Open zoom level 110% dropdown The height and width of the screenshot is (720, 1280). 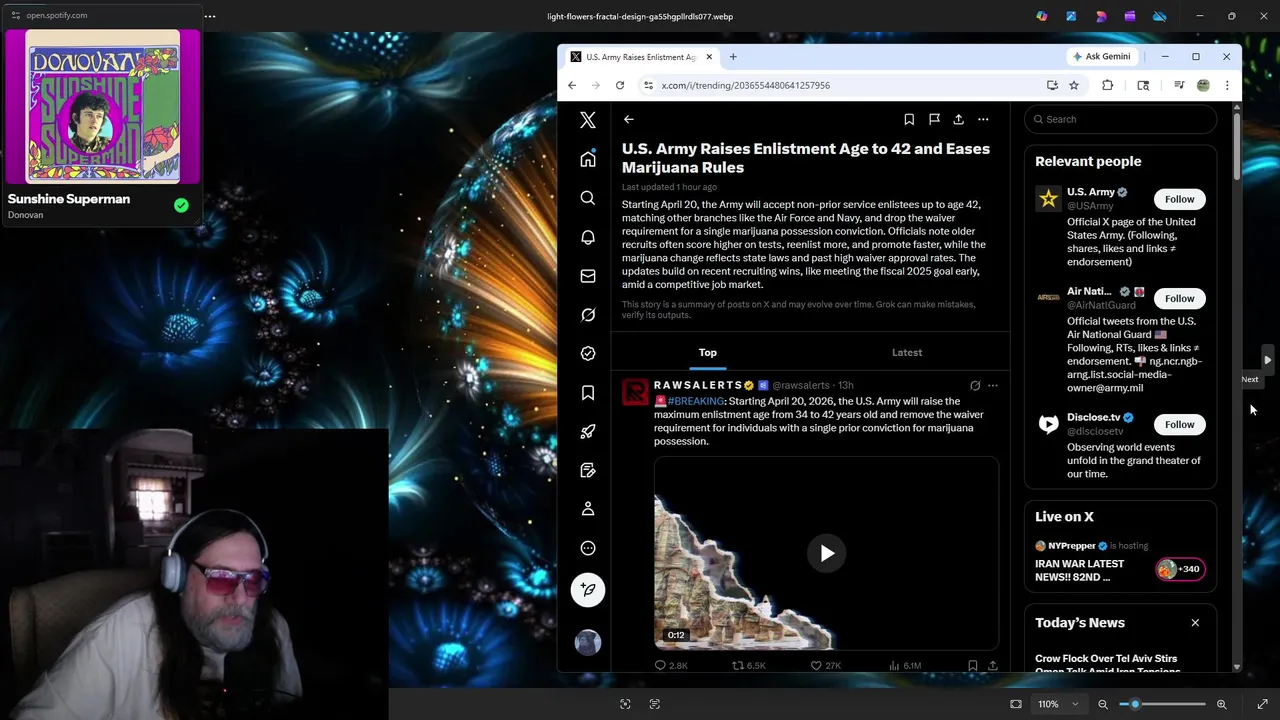tap(1057, 704)
